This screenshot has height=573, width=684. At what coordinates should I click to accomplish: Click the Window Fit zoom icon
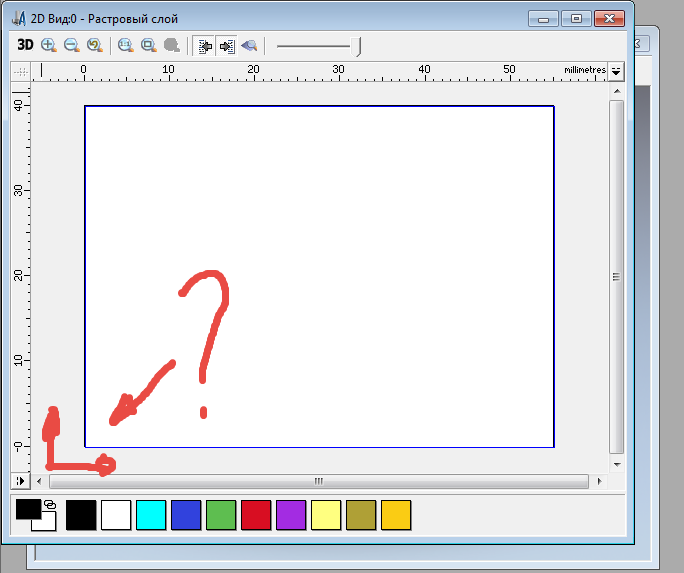click(149, 45)
